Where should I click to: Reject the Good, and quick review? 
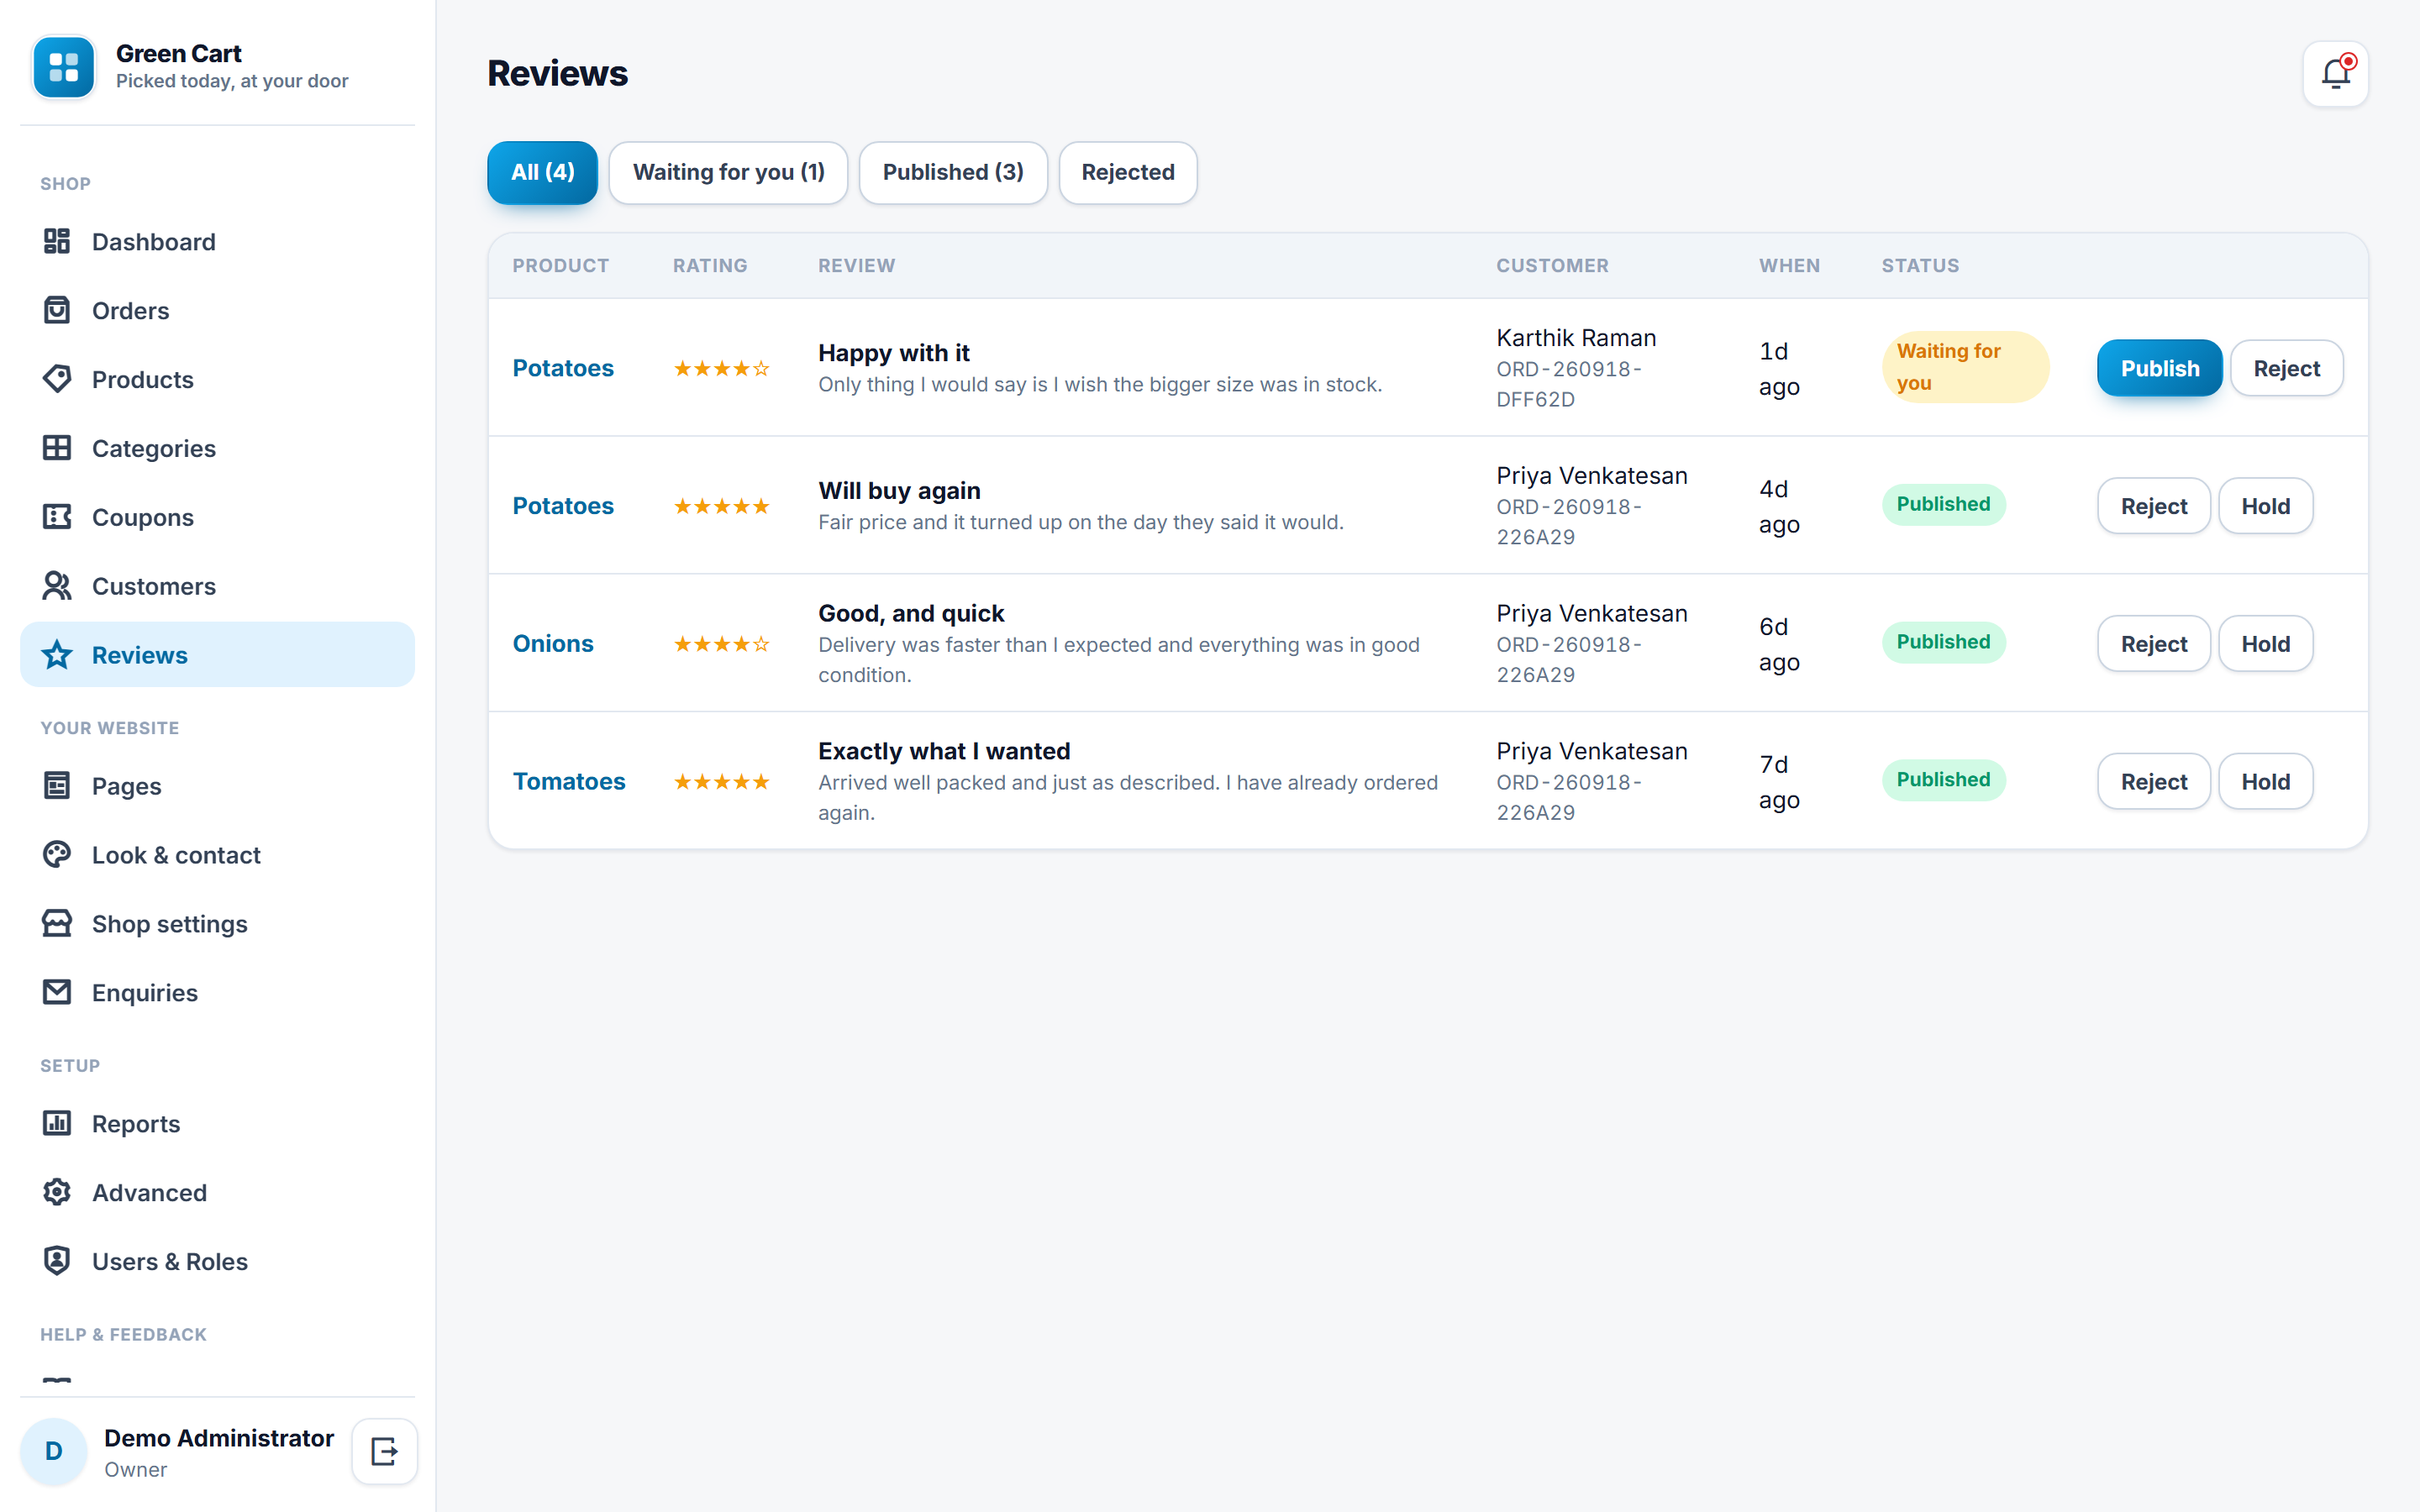click(x=2153, y=644)
